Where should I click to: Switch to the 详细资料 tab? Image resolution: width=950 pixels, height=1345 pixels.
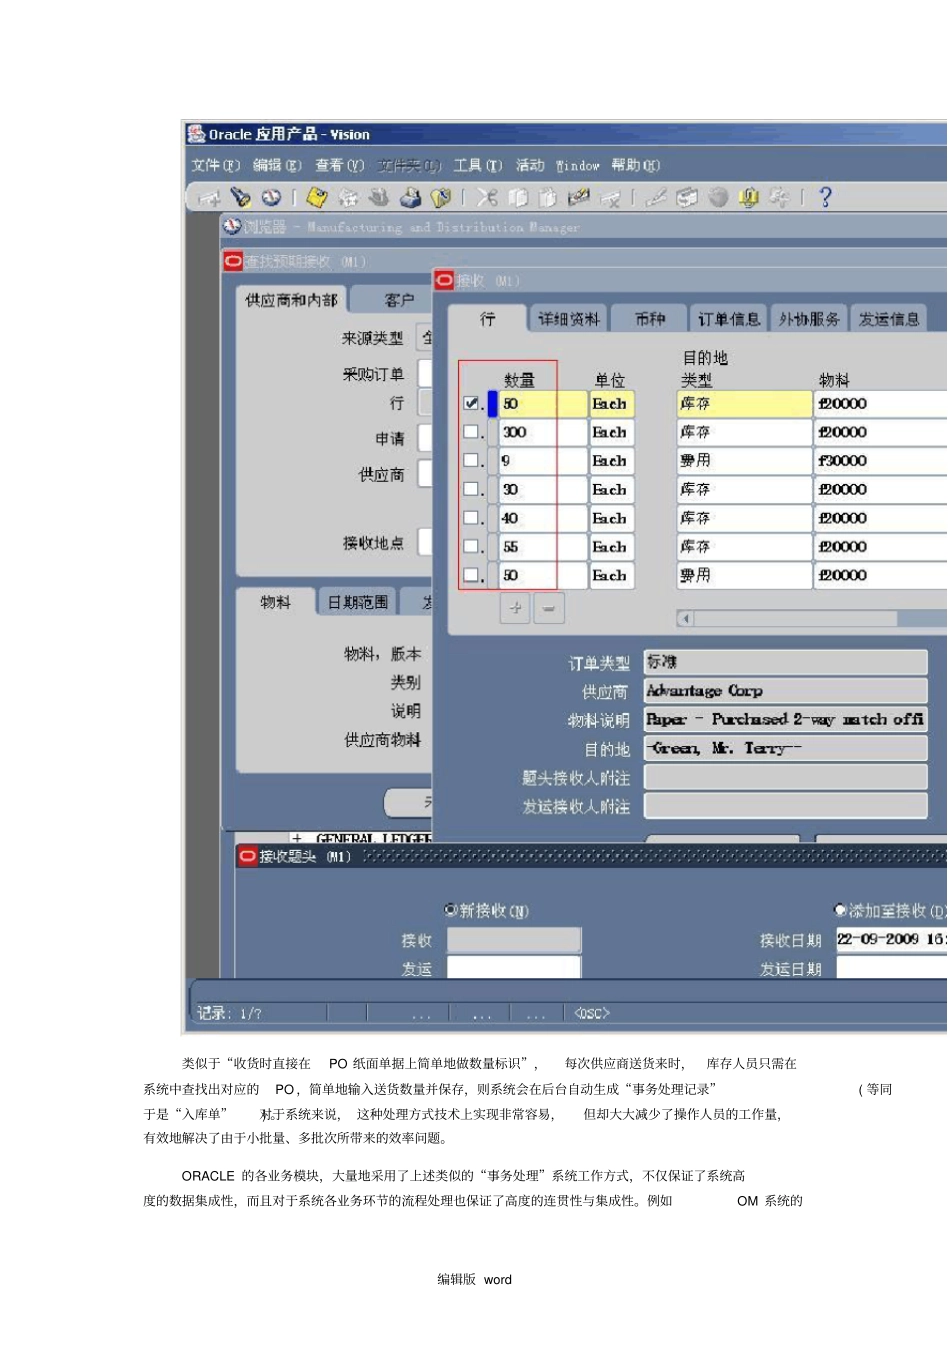[569, 319]
